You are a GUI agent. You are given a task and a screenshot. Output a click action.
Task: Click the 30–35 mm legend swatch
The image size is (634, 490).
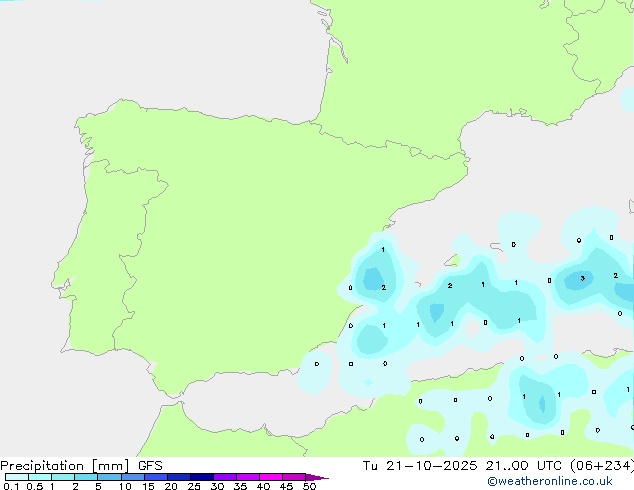[225, 477]
